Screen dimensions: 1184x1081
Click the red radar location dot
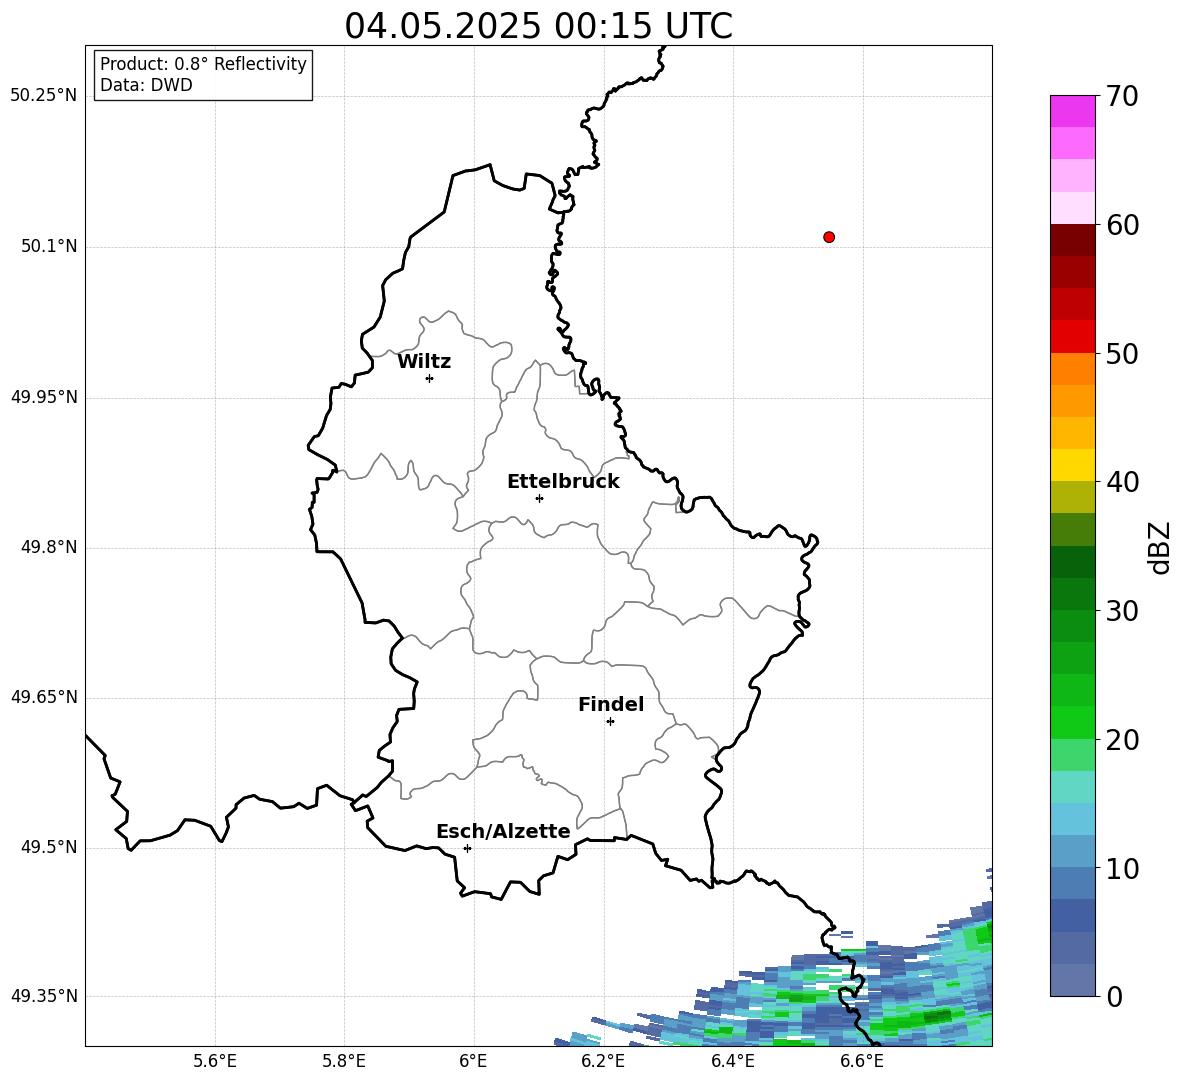(x=829, y=237)
